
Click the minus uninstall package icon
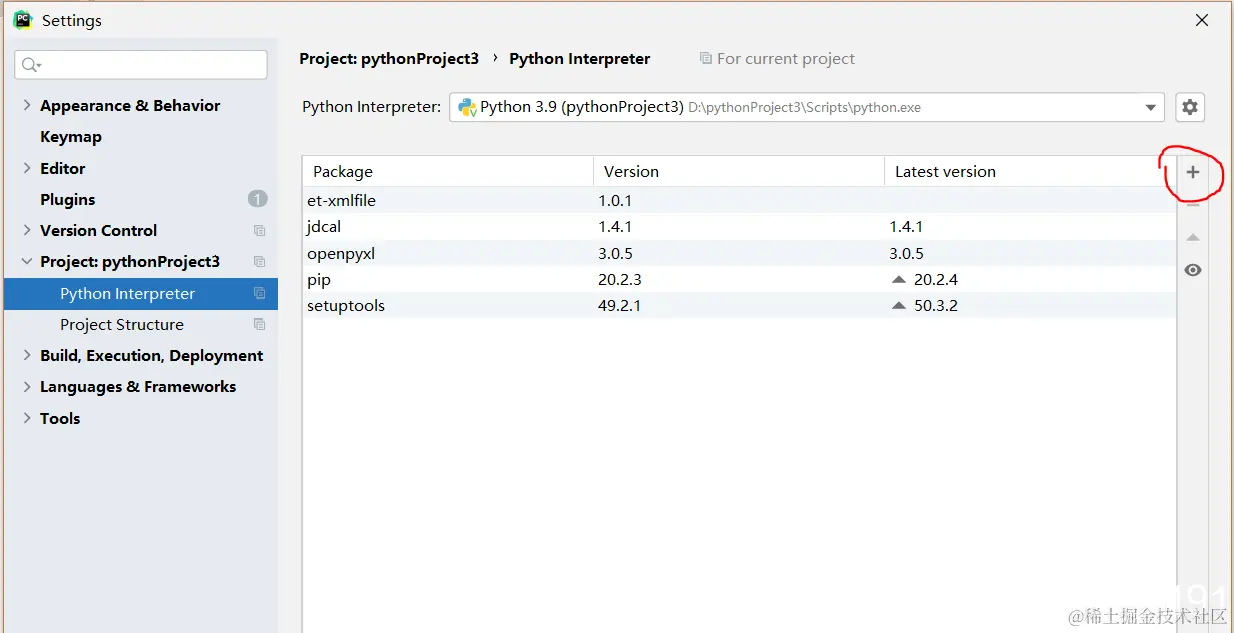click(x=1192, y=204)
